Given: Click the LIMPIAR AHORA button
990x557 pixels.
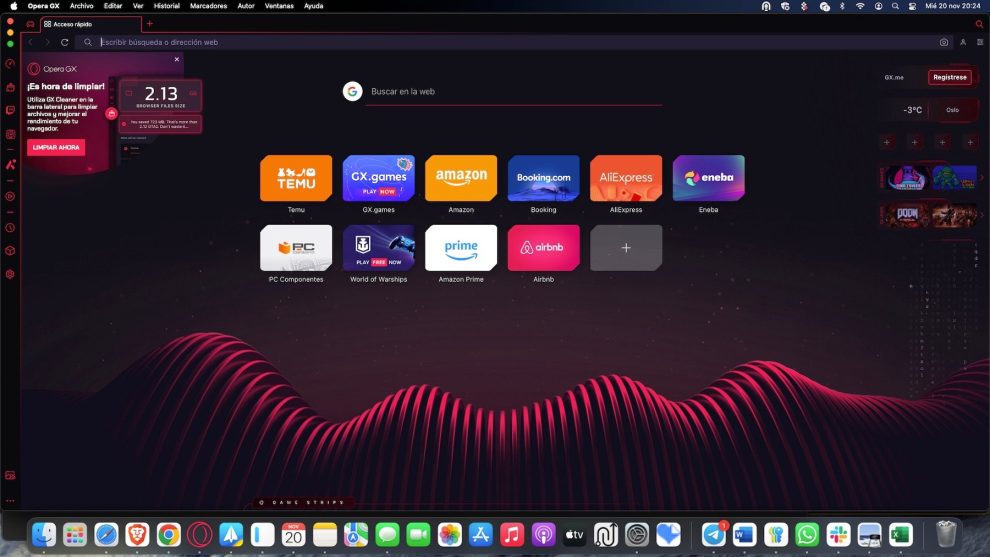Looking at the screenshot, I should pos(56,147).
